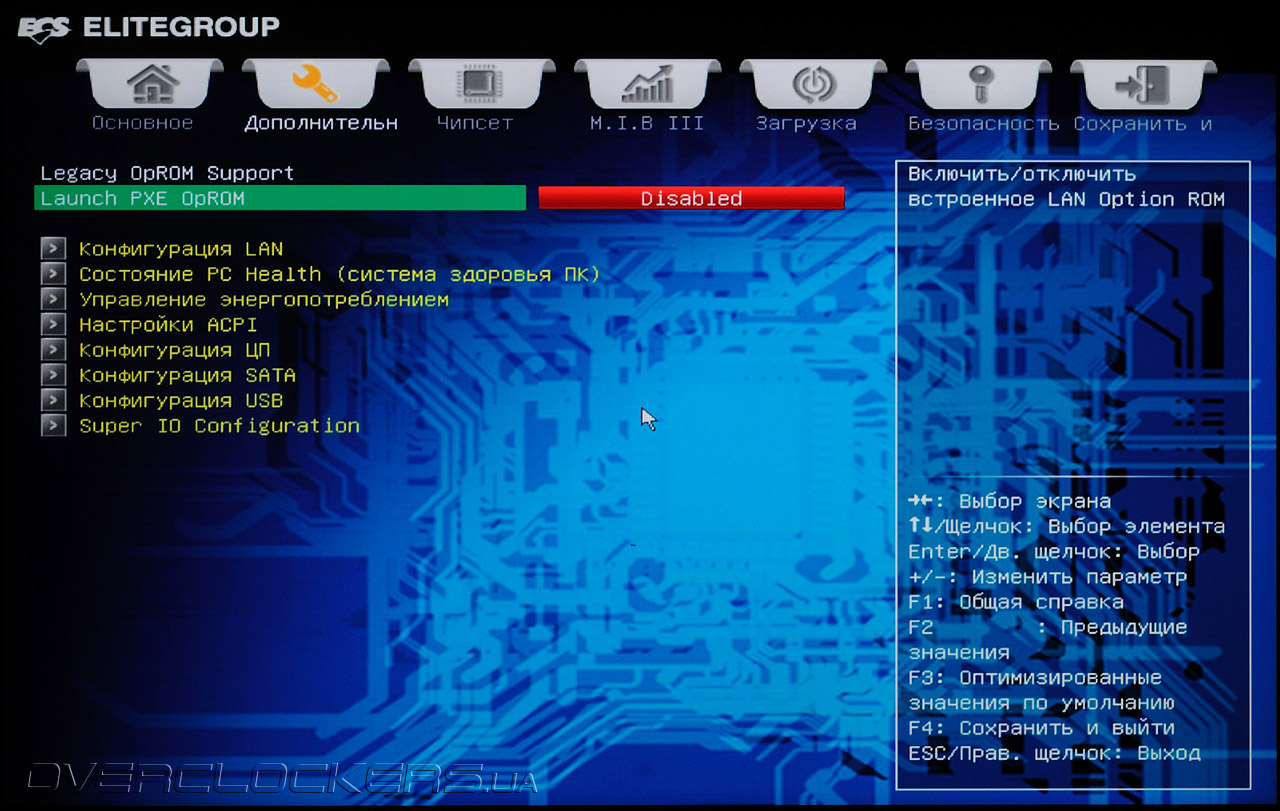Expand arrow next to Конфигурация ЦП

(x=53, y=350)
